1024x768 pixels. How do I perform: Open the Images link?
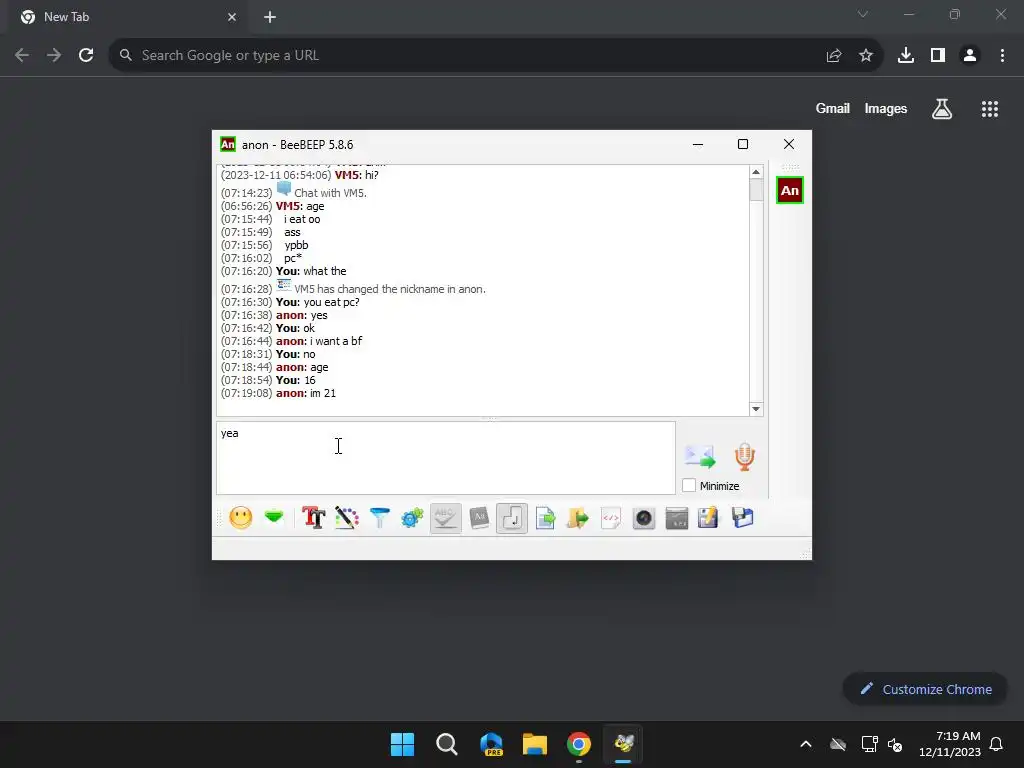[886, 108]
